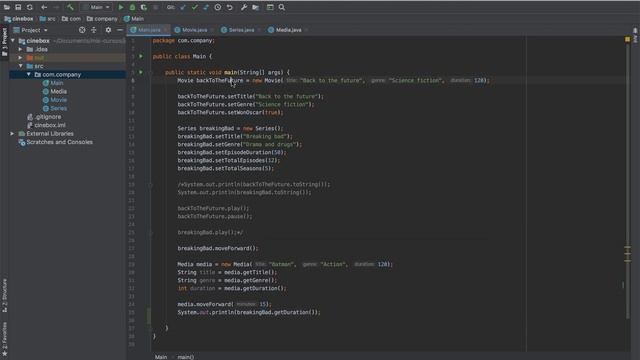This screenshot has width=640, height=360.
Task: Close the Movie.java tab
Action: [x=212, y=30]
